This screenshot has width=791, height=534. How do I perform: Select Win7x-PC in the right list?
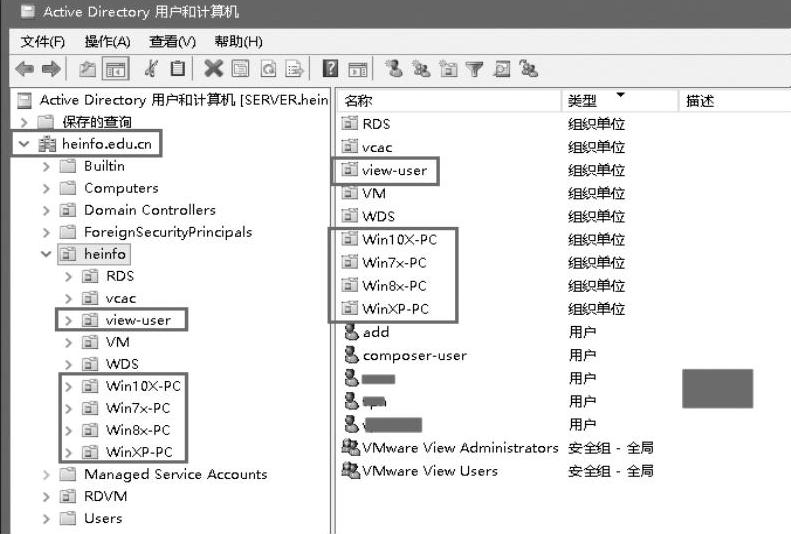click(394, 262)
